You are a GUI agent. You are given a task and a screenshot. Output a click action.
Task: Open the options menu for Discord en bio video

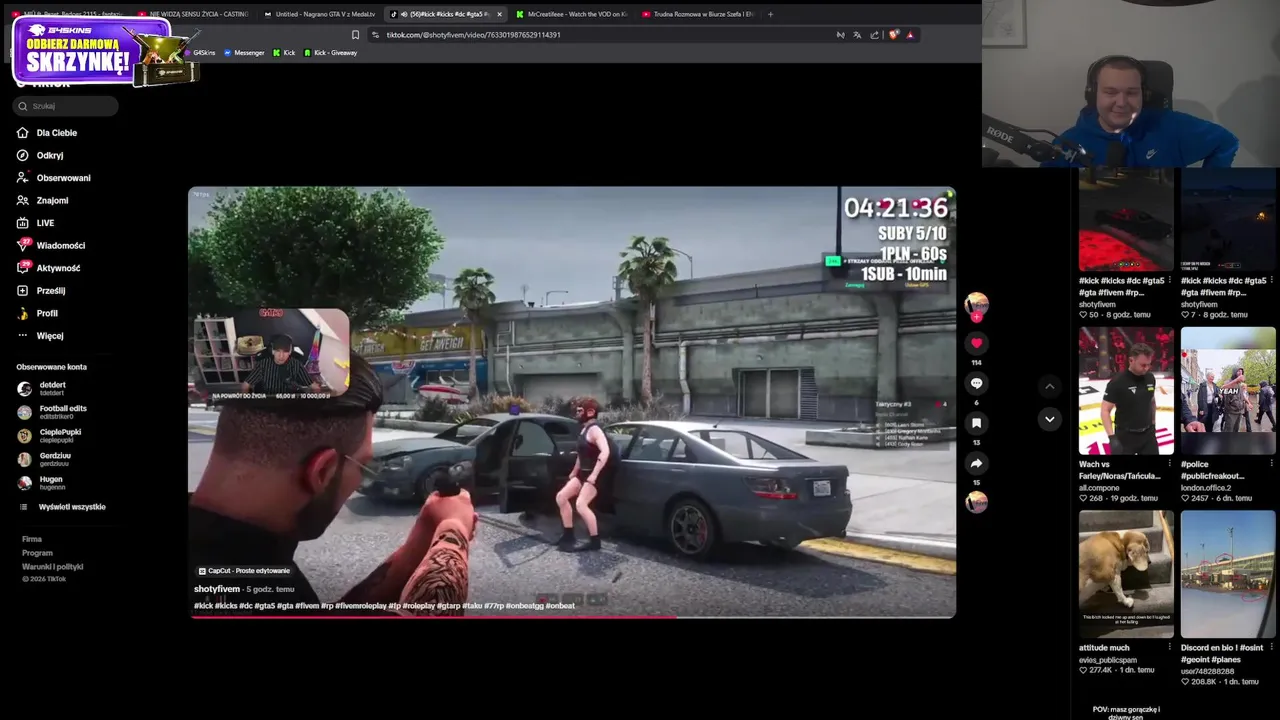click(x=1271, y=648)
